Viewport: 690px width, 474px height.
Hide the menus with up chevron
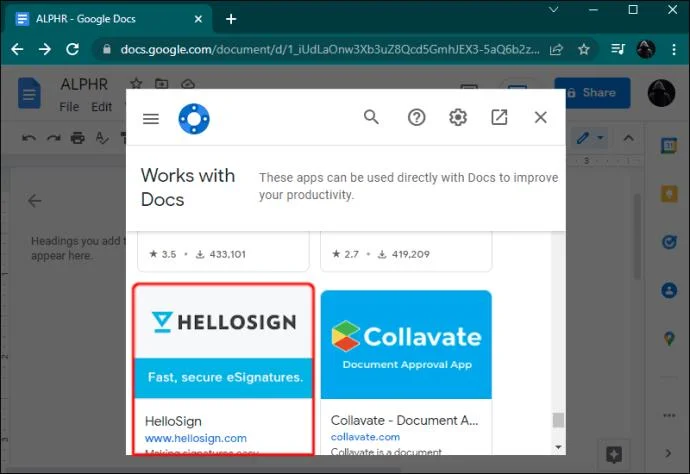(x=628, y=138)
